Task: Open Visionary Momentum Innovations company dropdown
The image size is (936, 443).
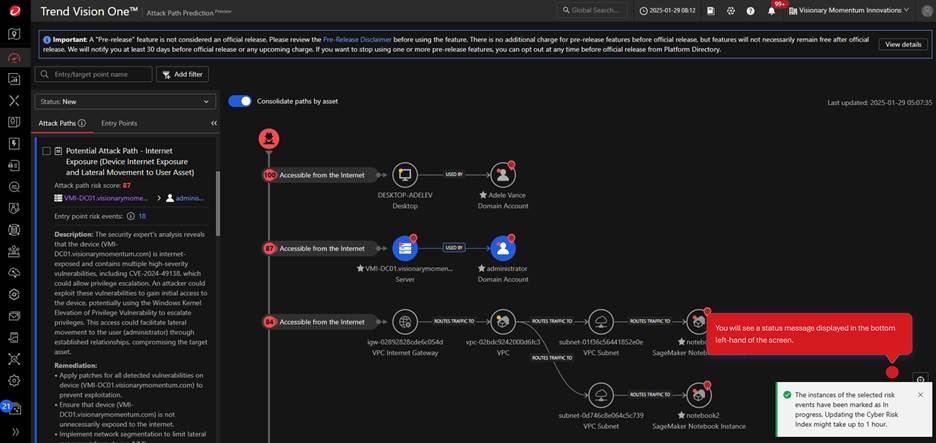Action: 849,10
